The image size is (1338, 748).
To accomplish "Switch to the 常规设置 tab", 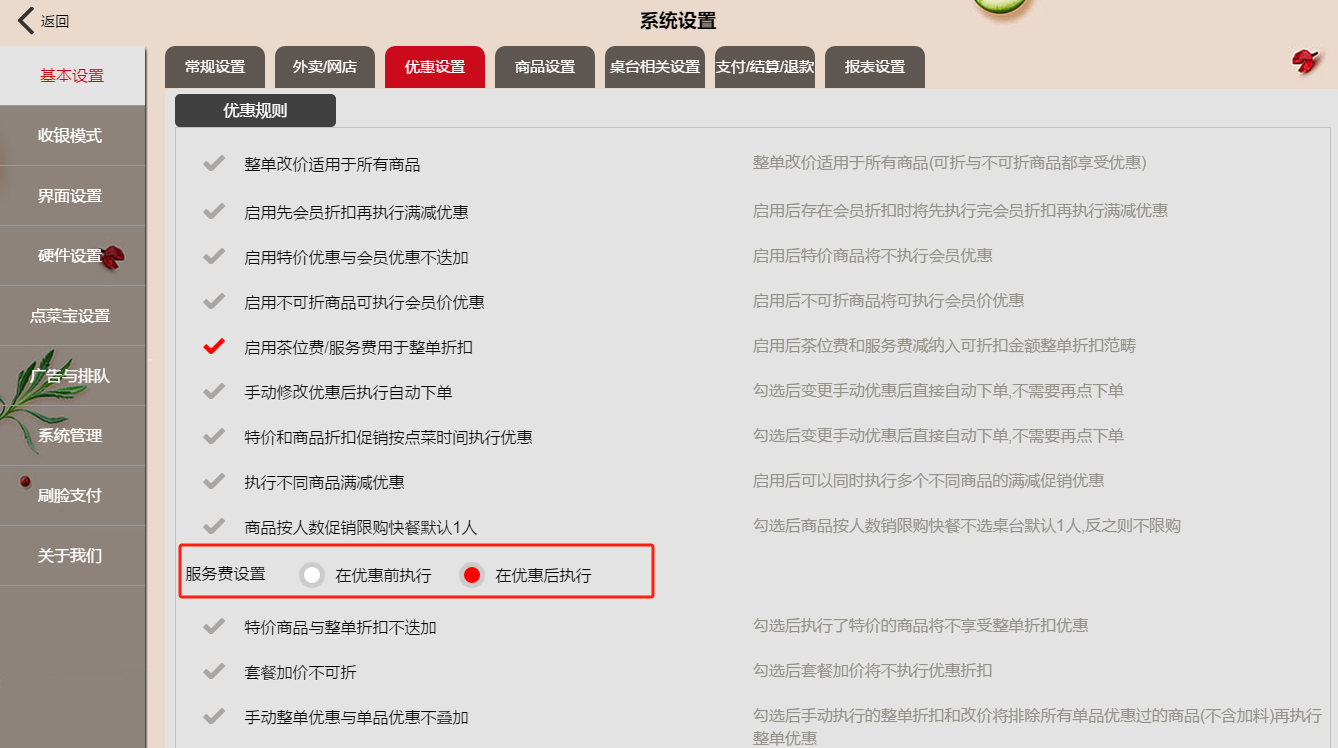I will tap(215, 67).
